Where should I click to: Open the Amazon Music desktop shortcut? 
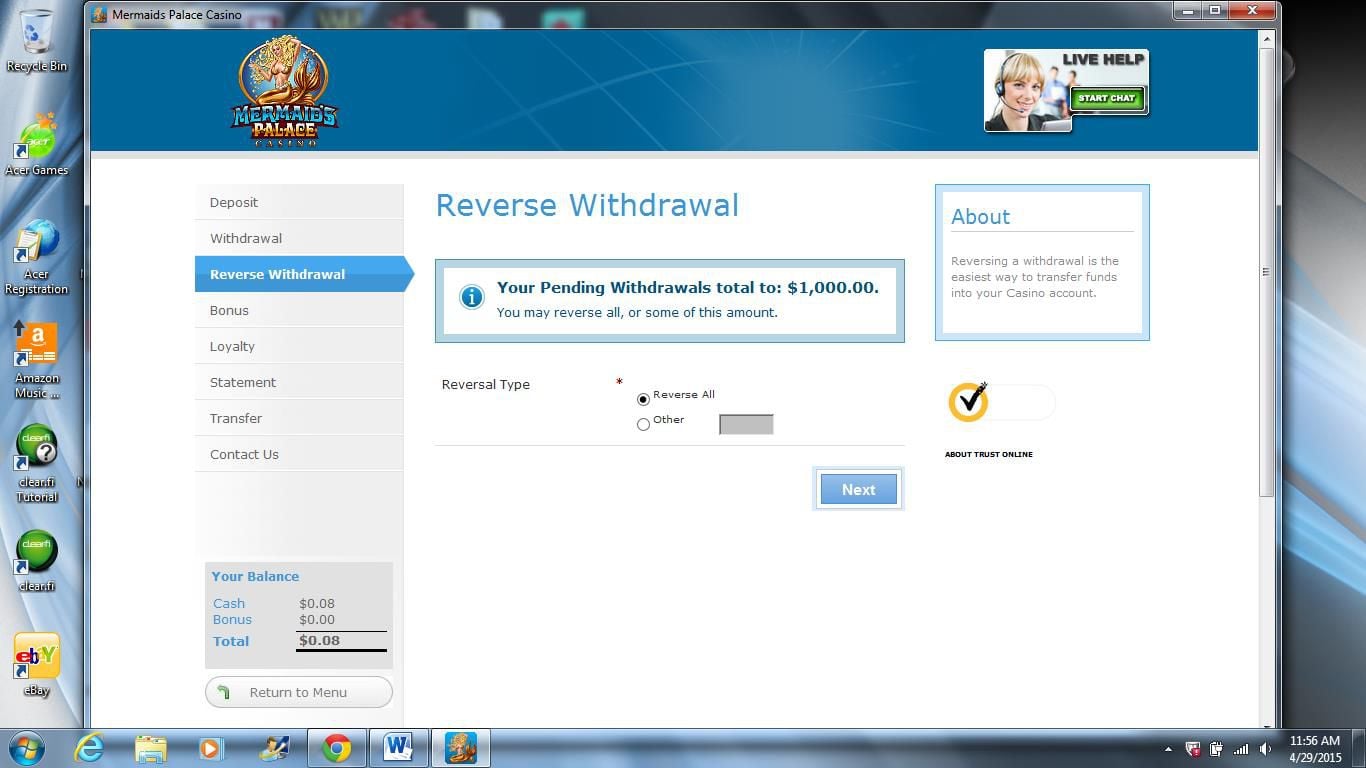pyautogui.click(x=37, y=361)
